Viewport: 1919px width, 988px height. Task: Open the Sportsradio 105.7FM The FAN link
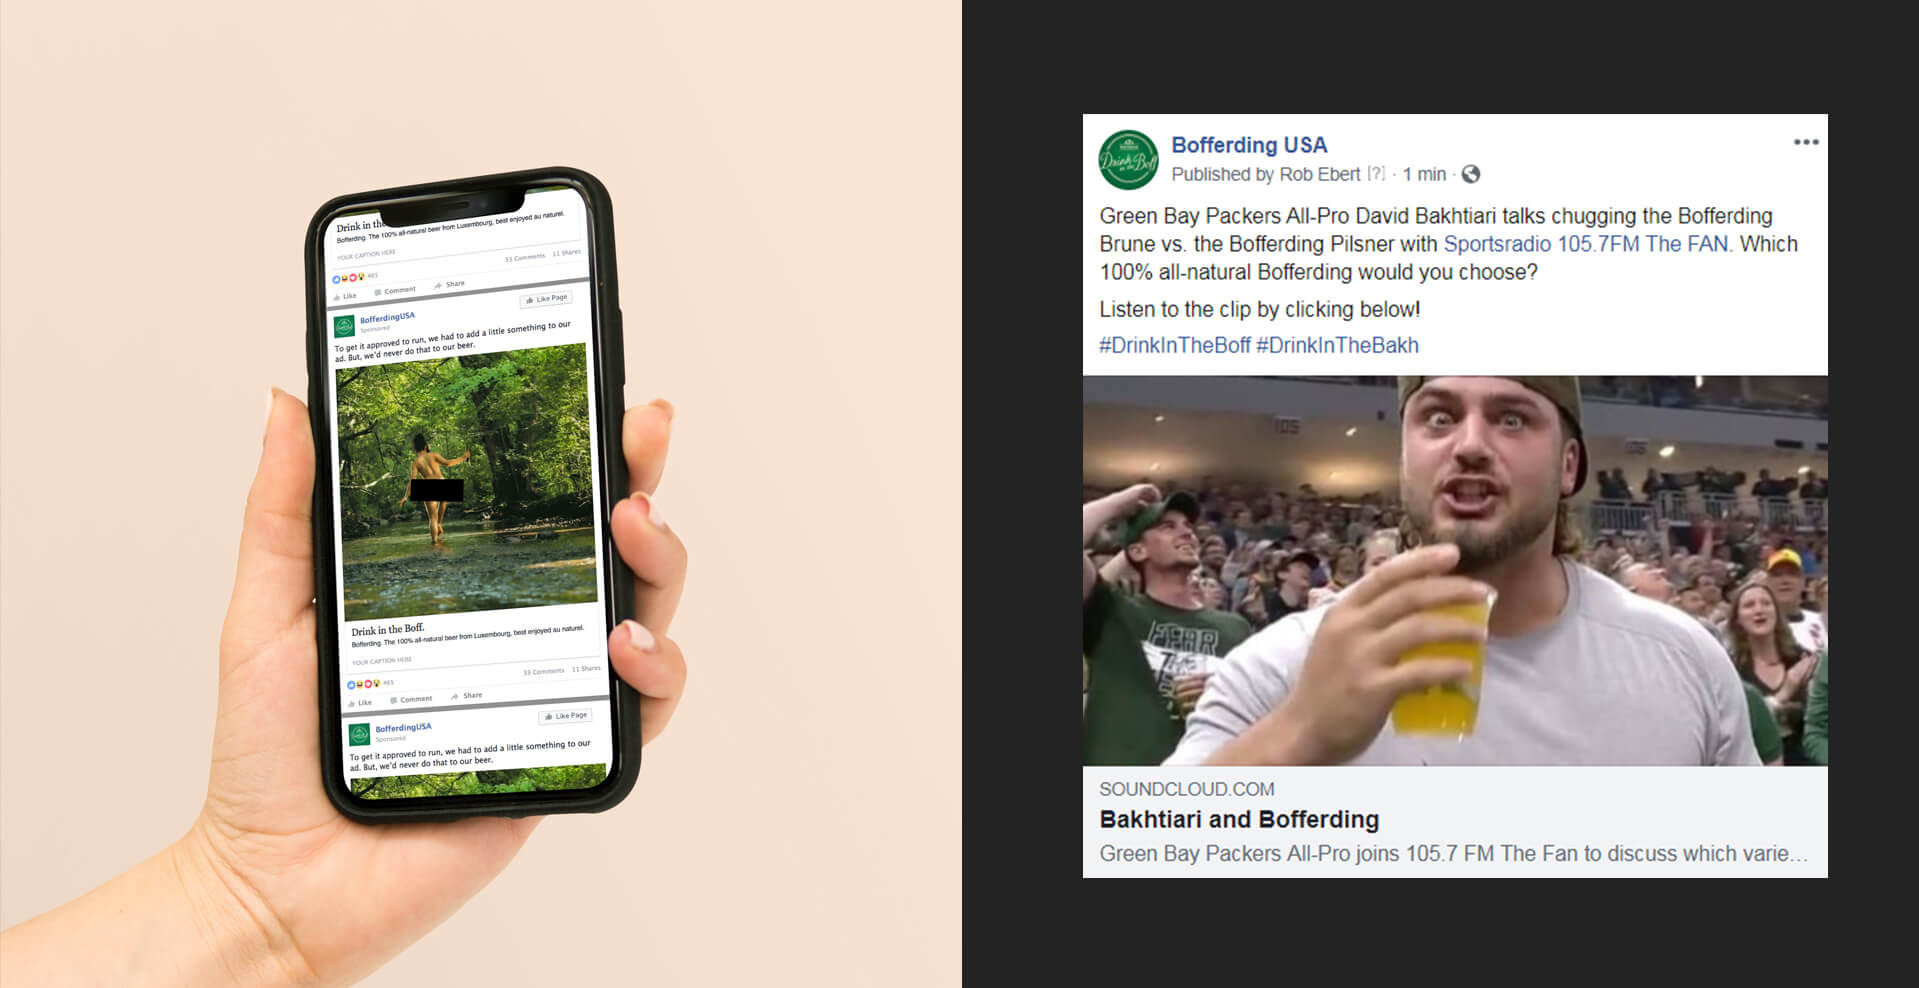[x=1586, y=244]
